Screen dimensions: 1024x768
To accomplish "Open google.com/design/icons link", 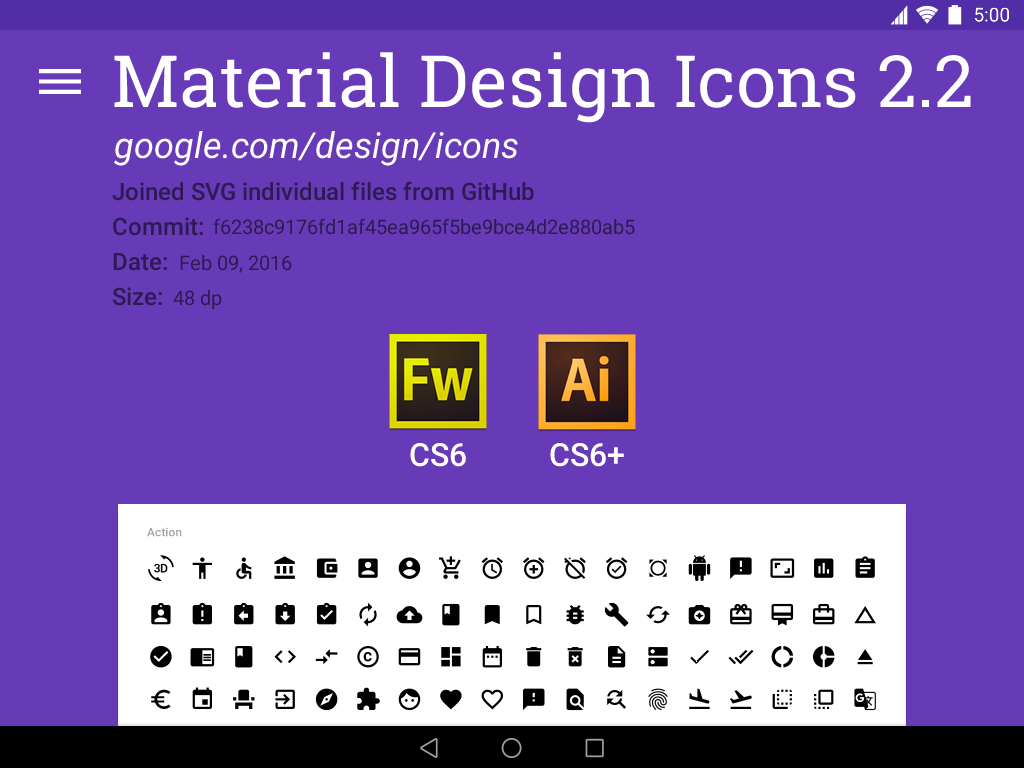I will (x=315, y=146).
